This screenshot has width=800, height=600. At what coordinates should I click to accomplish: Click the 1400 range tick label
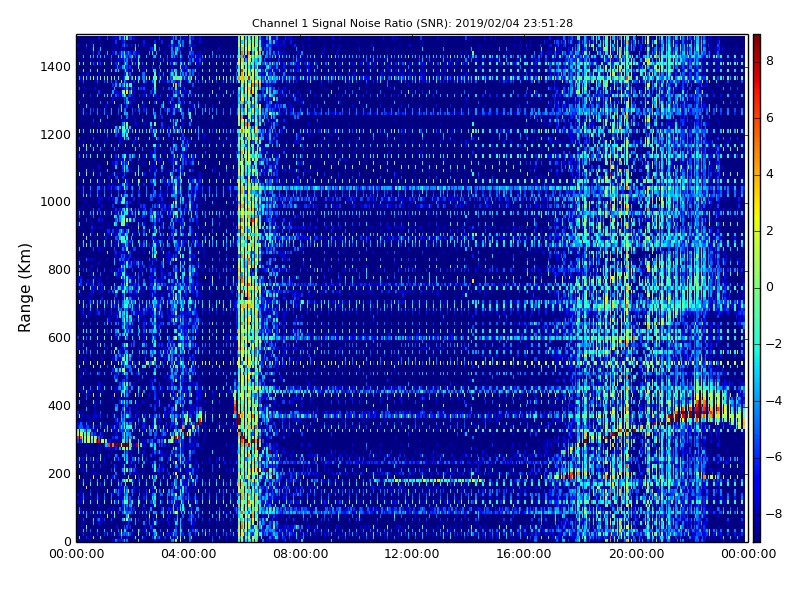pos(56,67)
